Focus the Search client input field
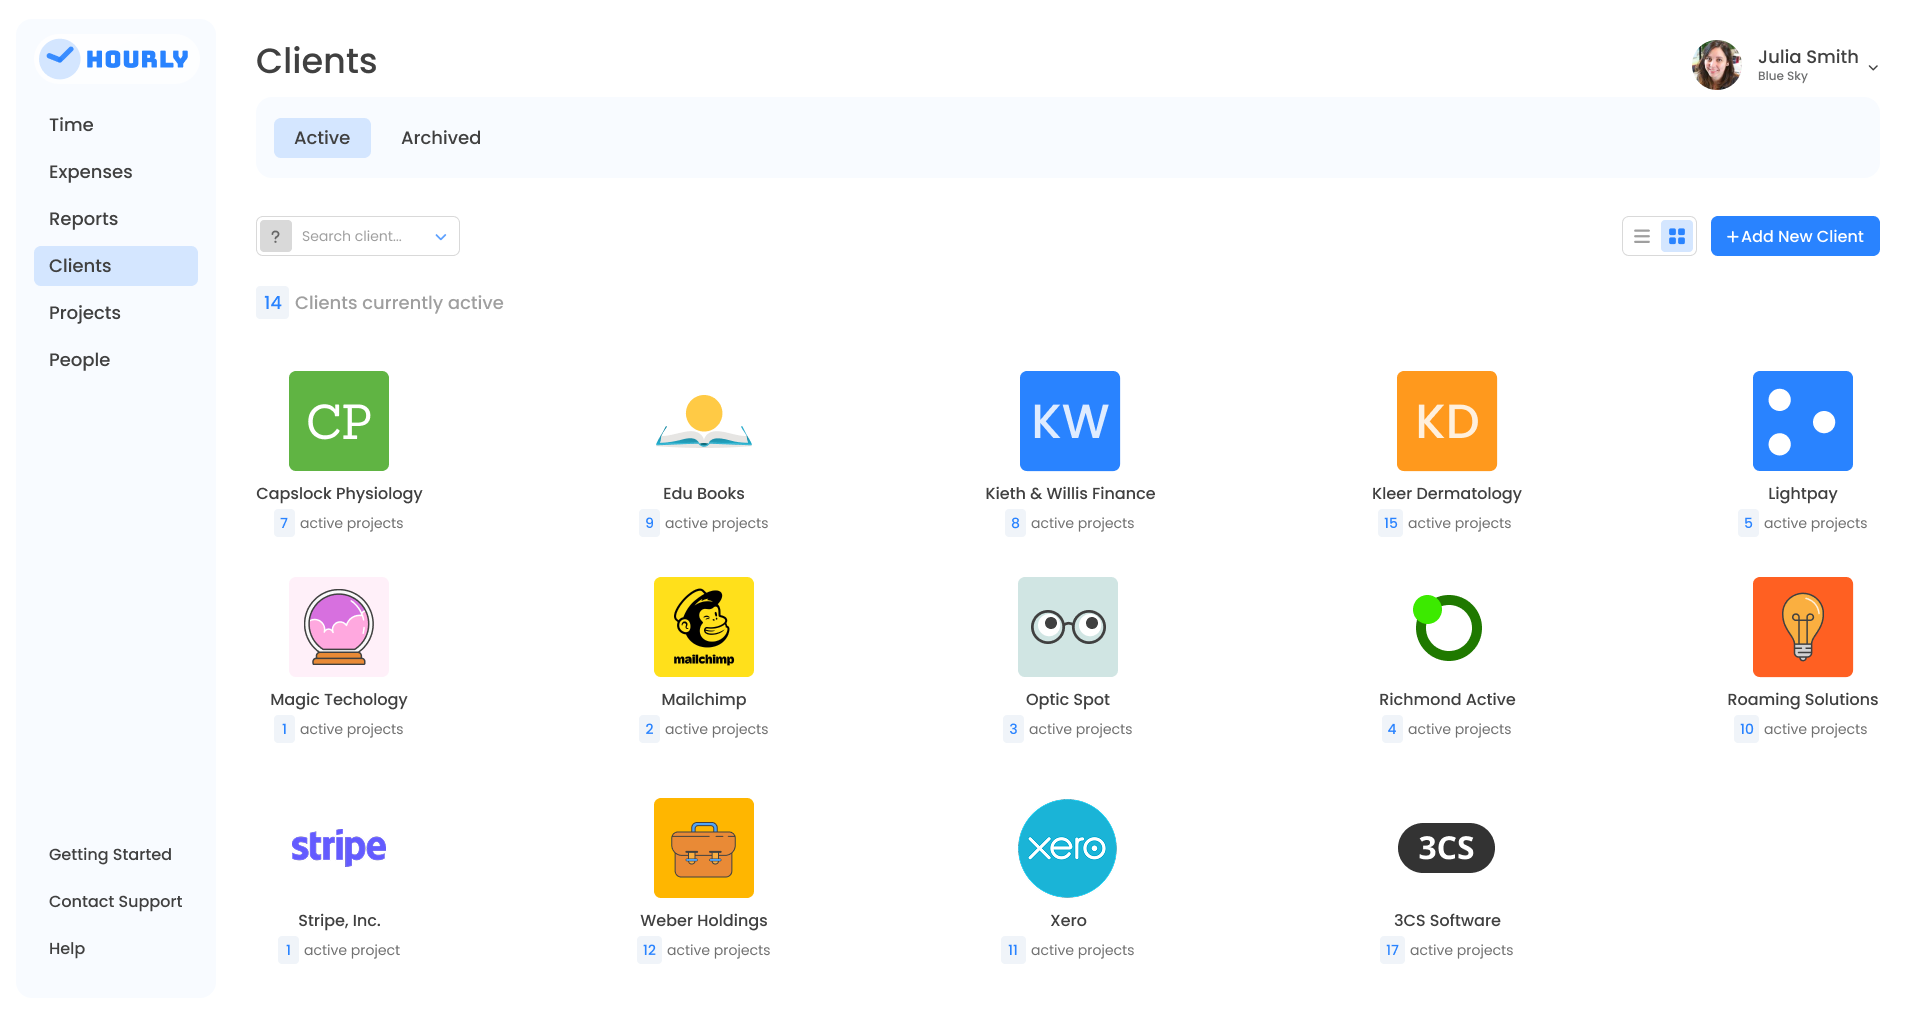This screenshot has height=1017, width=1920. click(x=358, y=236)
